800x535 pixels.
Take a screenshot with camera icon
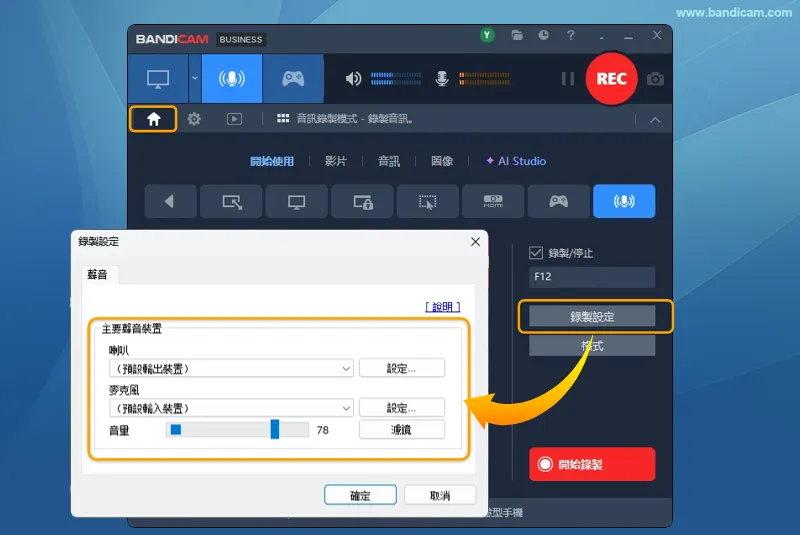[655, 79]
